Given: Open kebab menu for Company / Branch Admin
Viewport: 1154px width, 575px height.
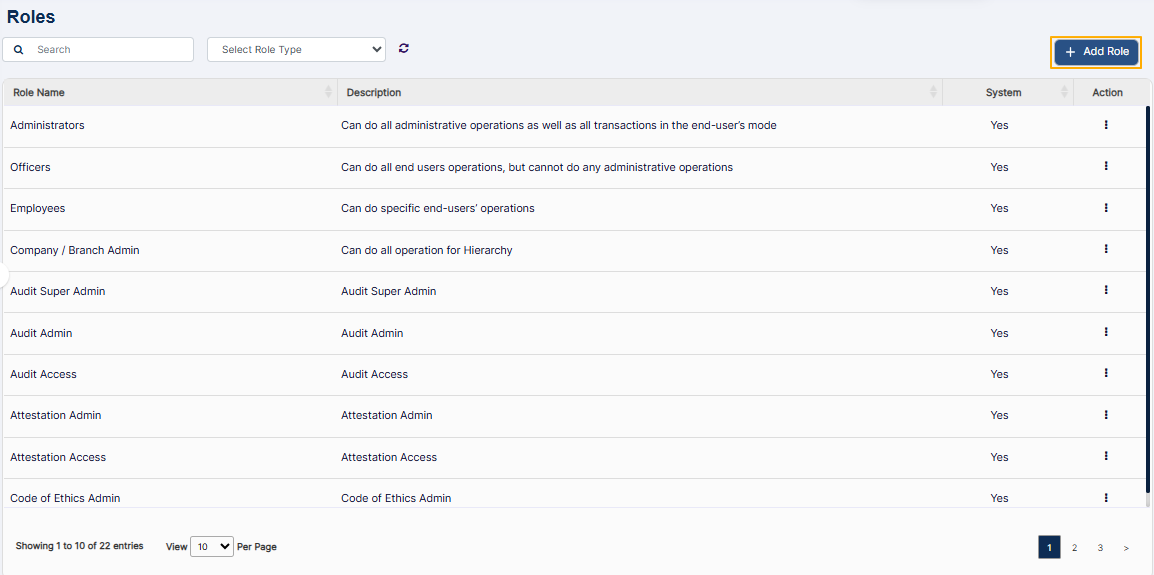Looking at the screenshot, I should pyautogui.click(x=1106, y=249).
